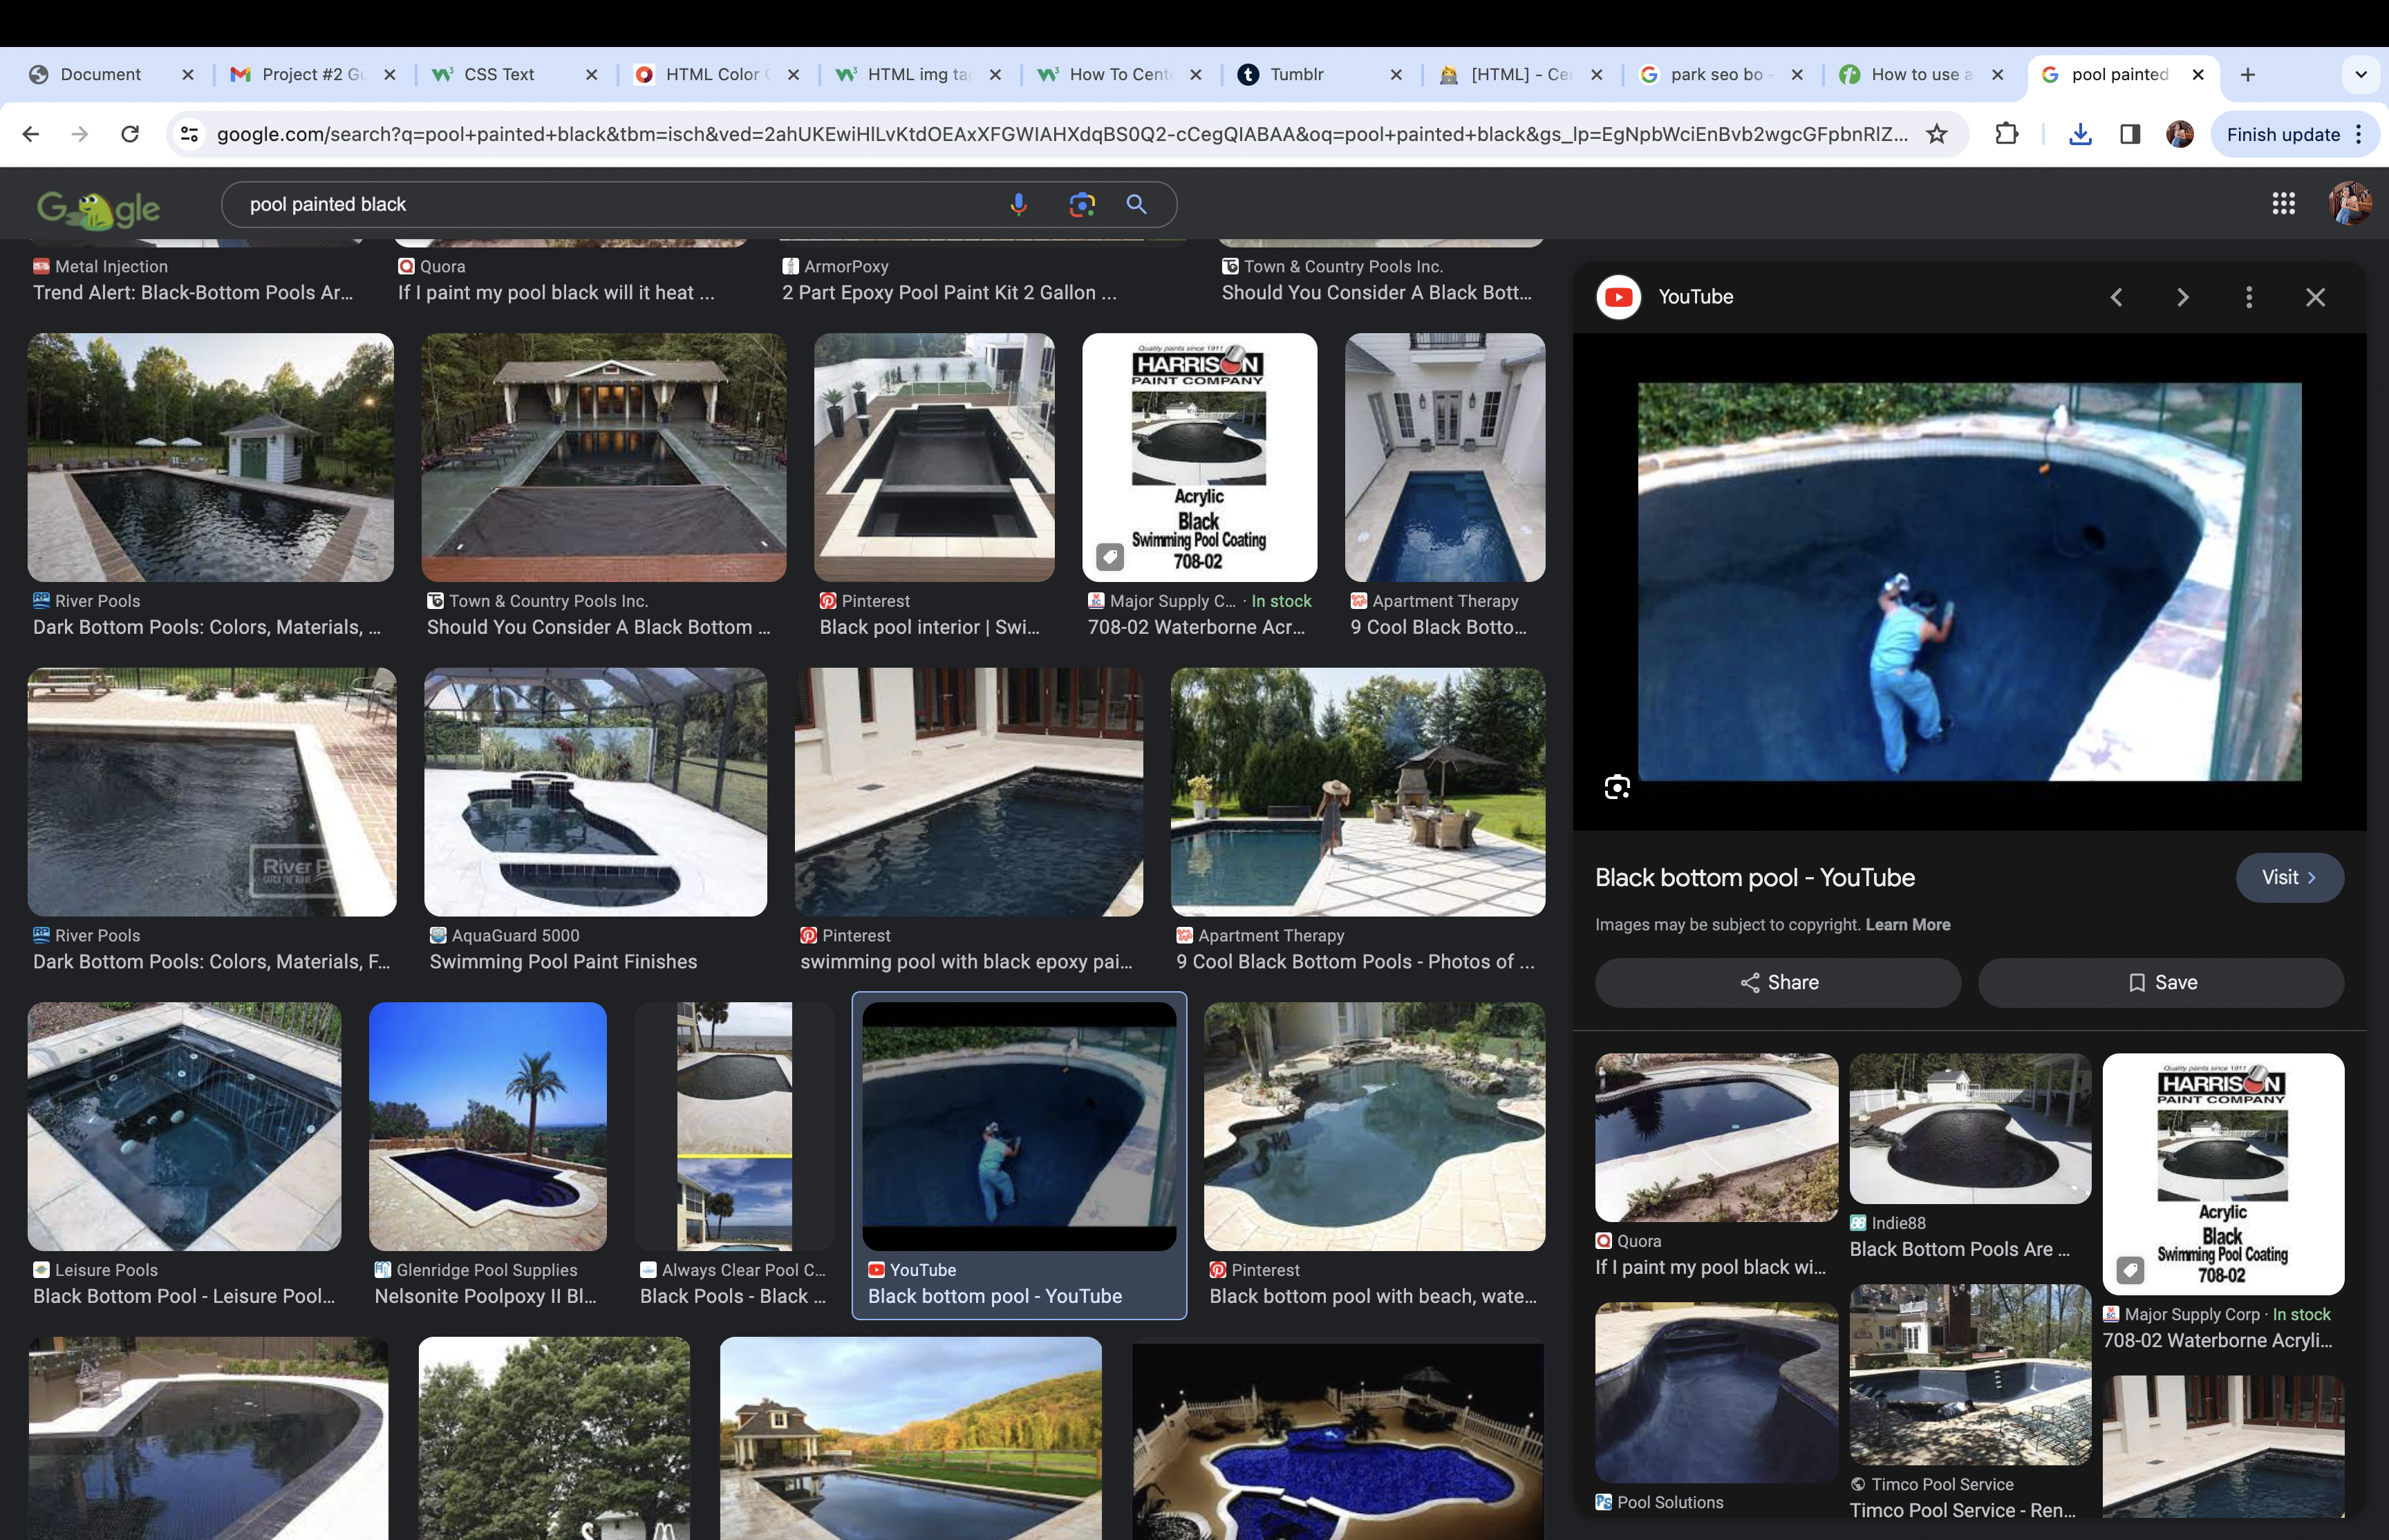Expand the tab search dropdown arrow
This screenshot has height=1540, width=2389.
click(2361, 74)
